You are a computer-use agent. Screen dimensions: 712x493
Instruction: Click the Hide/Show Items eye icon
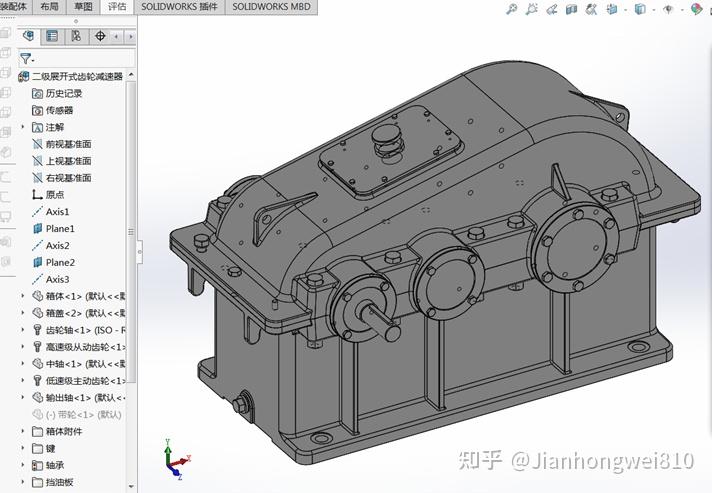point(668,9)
